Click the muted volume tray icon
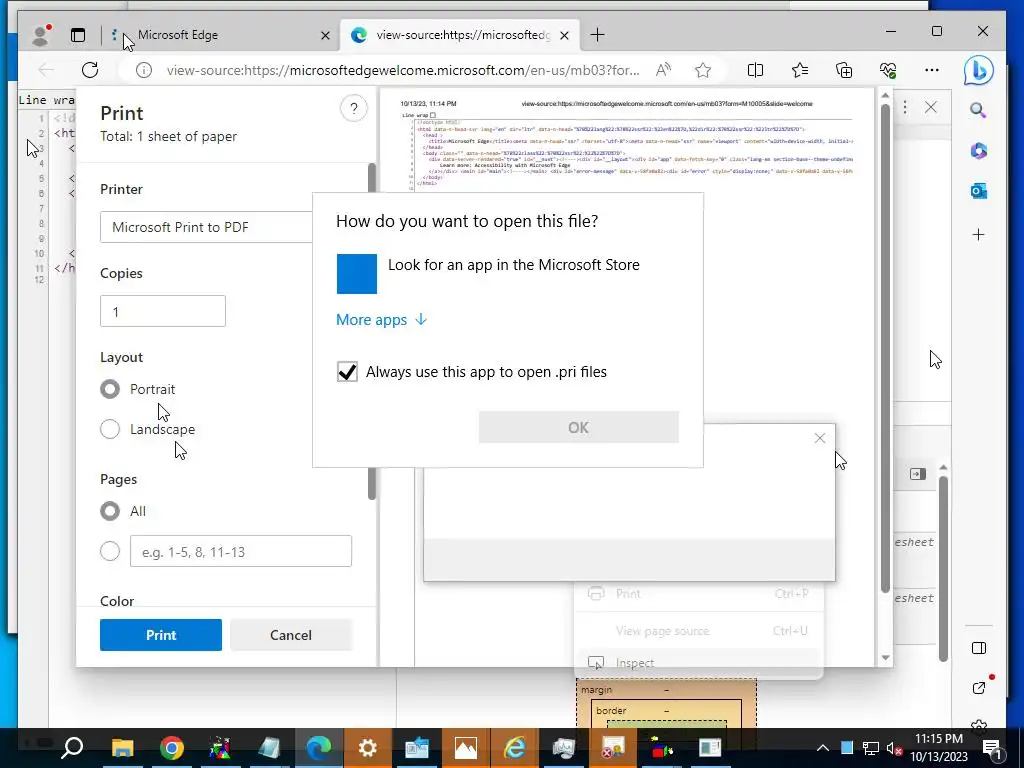This screenshot has width=1024, height=768. (894, 748)
